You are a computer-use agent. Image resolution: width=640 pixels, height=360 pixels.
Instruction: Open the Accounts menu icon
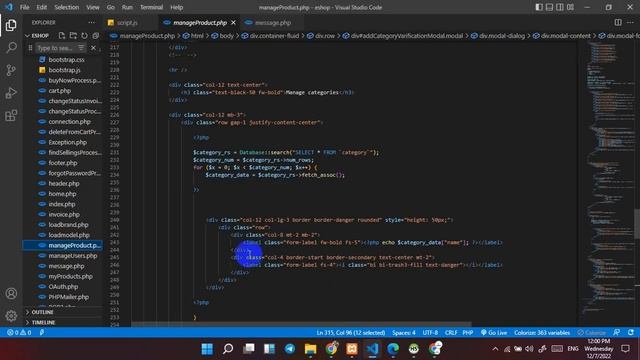(x=11, y=293)
